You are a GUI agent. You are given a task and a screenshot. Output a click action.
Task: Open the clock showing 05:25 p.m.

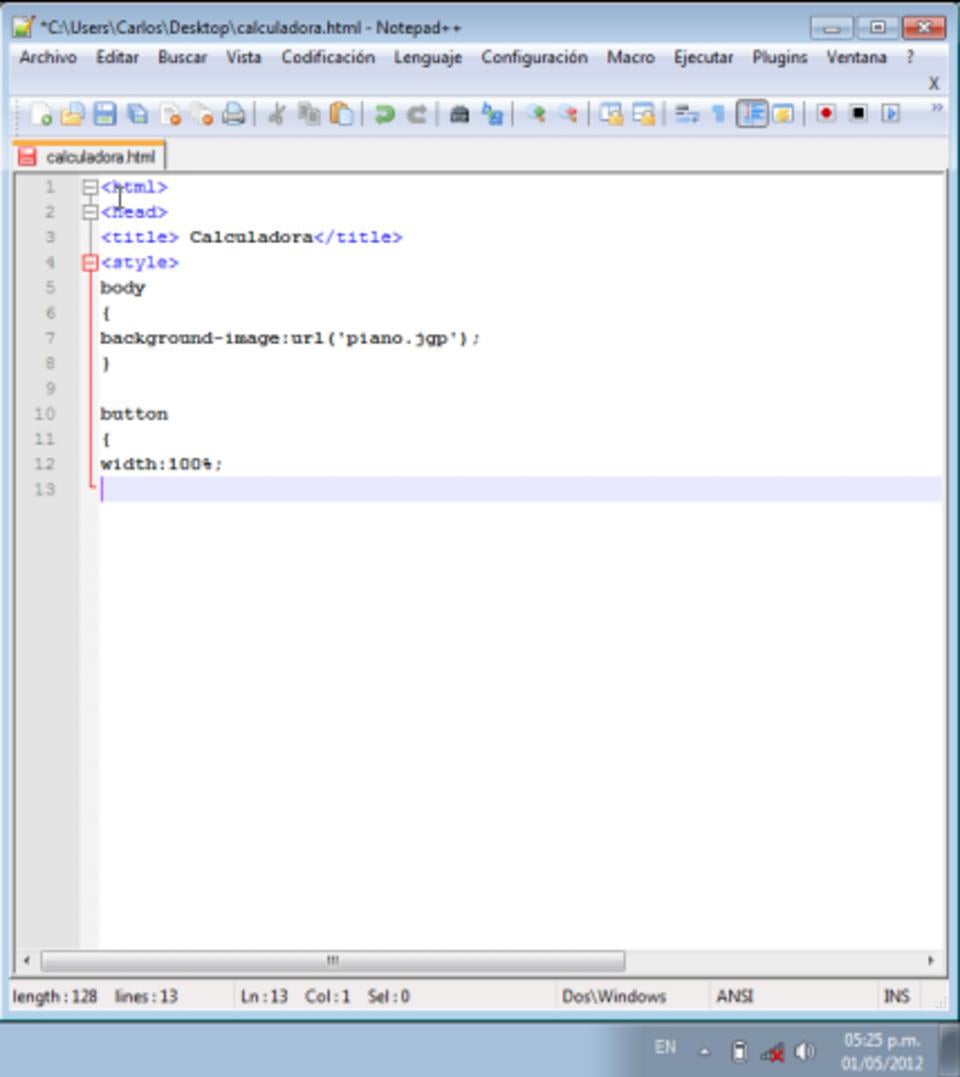click(882, 1051)
